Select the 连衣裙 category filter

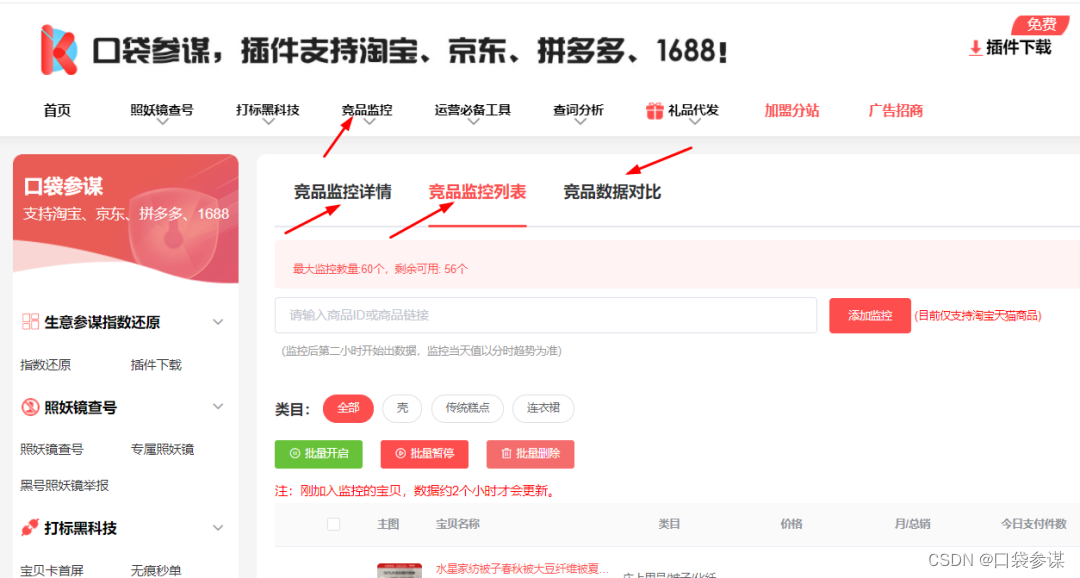(x=543, y=408)
